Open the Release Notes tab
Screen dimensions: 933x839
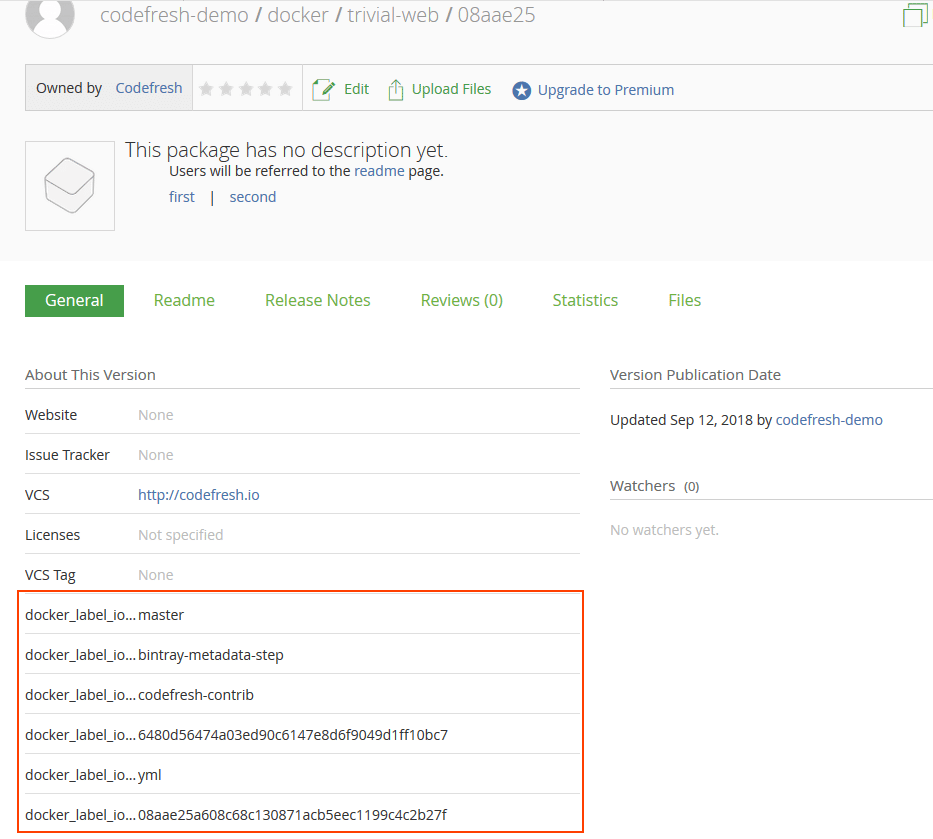coord(317,300)
